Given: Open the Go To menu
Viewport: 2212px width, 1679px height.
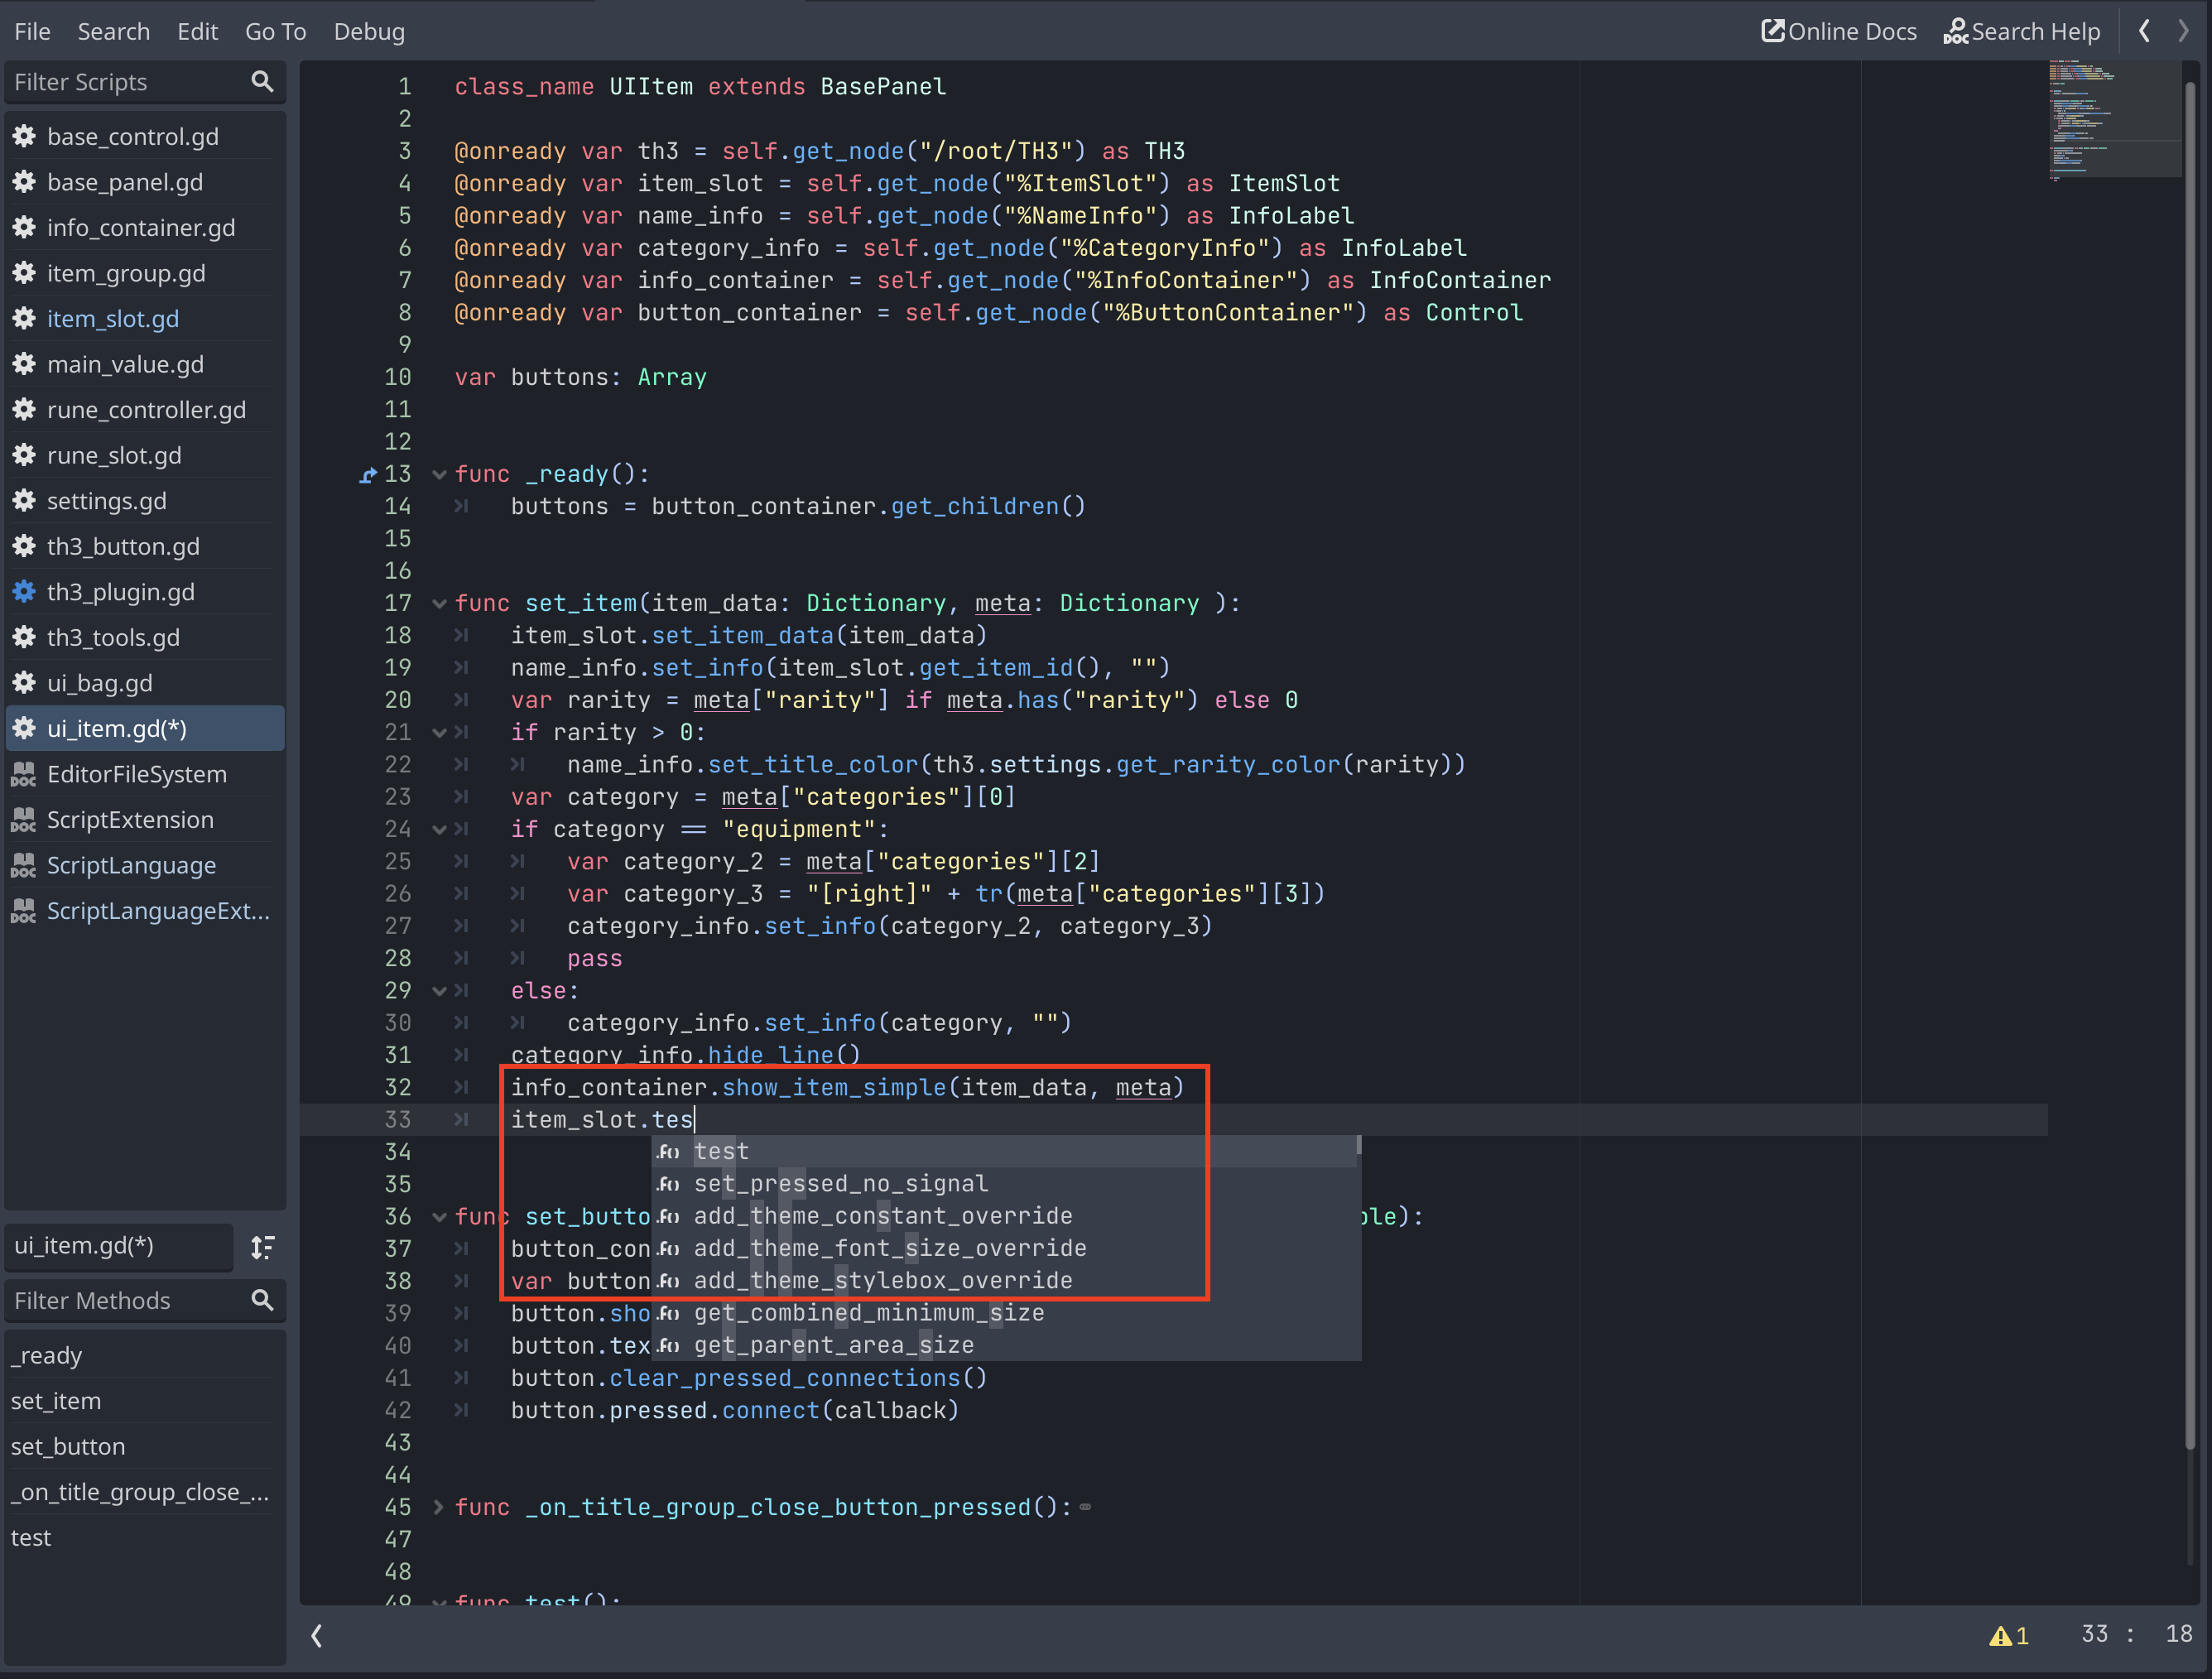Looking at the screenshot, I should (275, 31).
